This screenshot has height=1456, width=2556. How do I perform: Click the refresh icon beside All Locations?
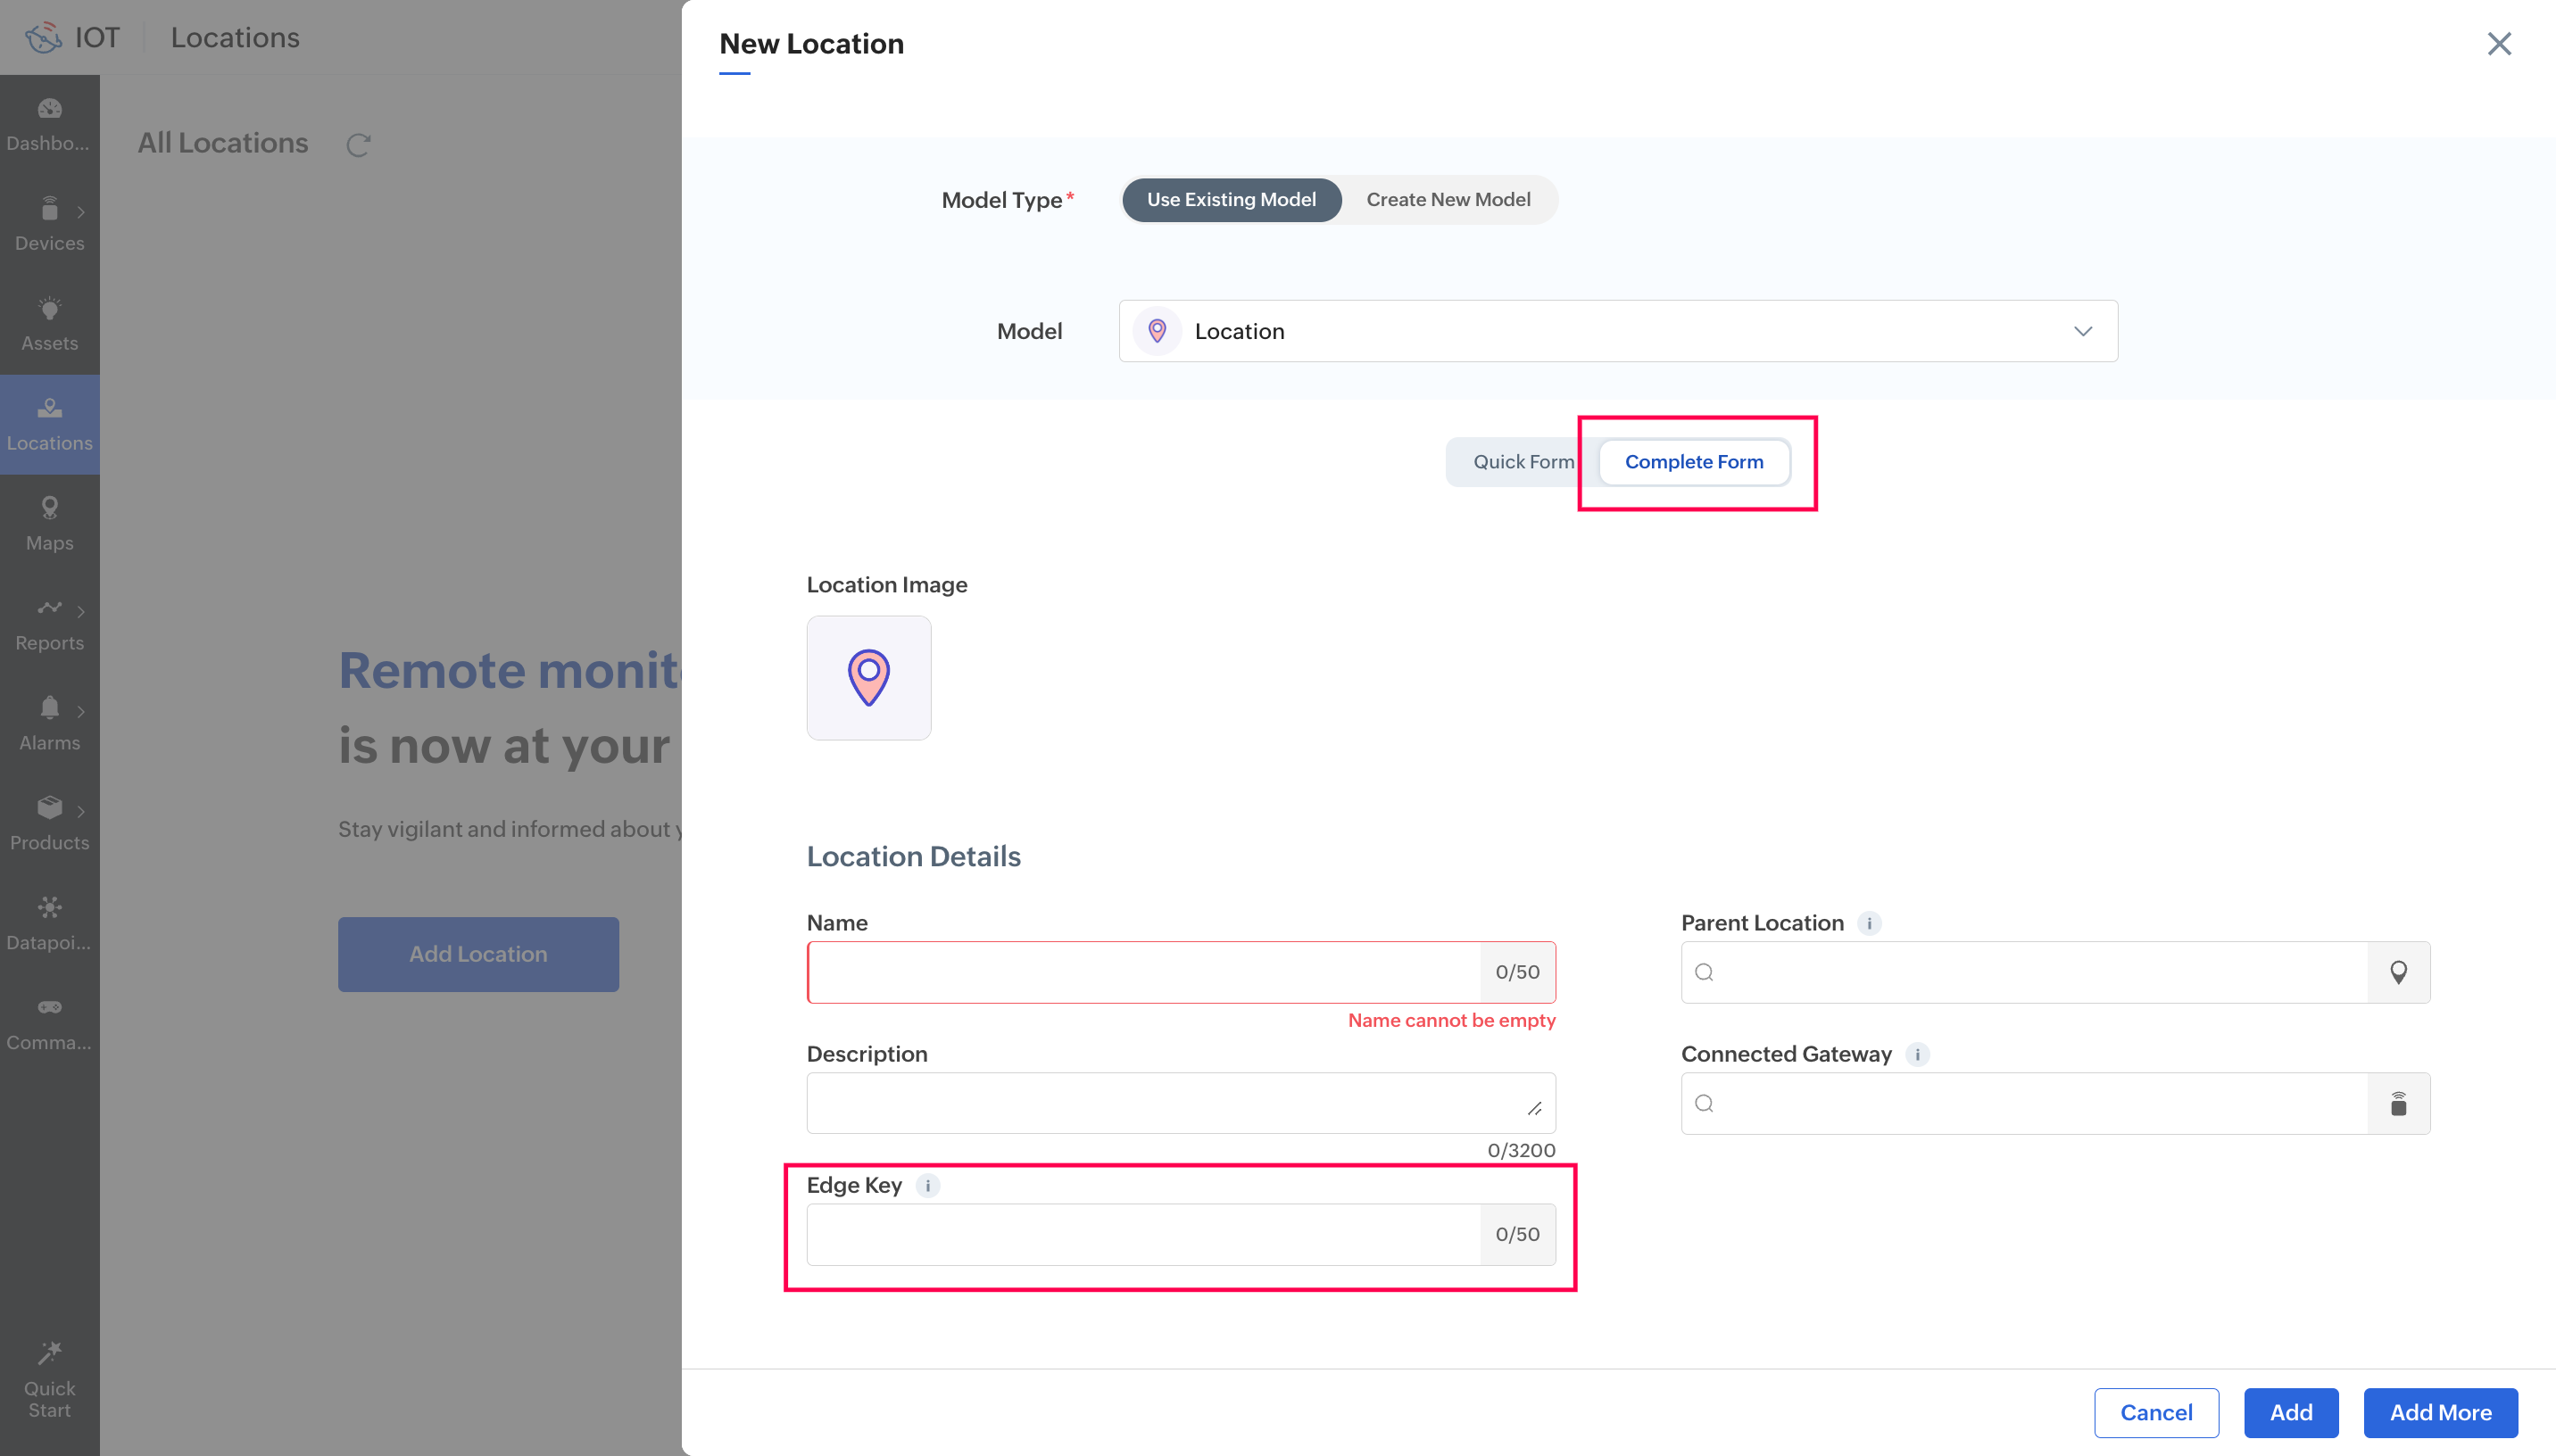pyautogui.click(x=358, y=145)
